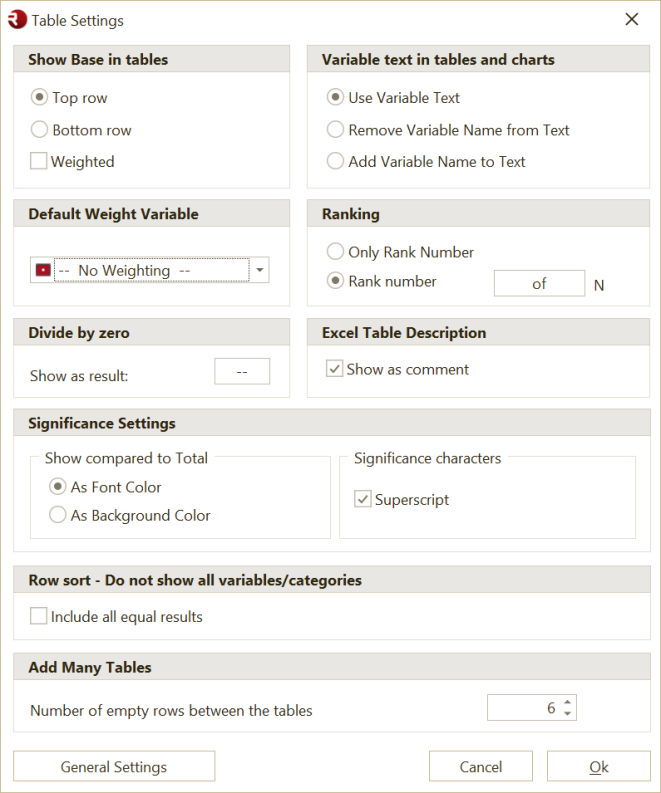Click the Rank number 'of' text field

click(x=539, y=284)
